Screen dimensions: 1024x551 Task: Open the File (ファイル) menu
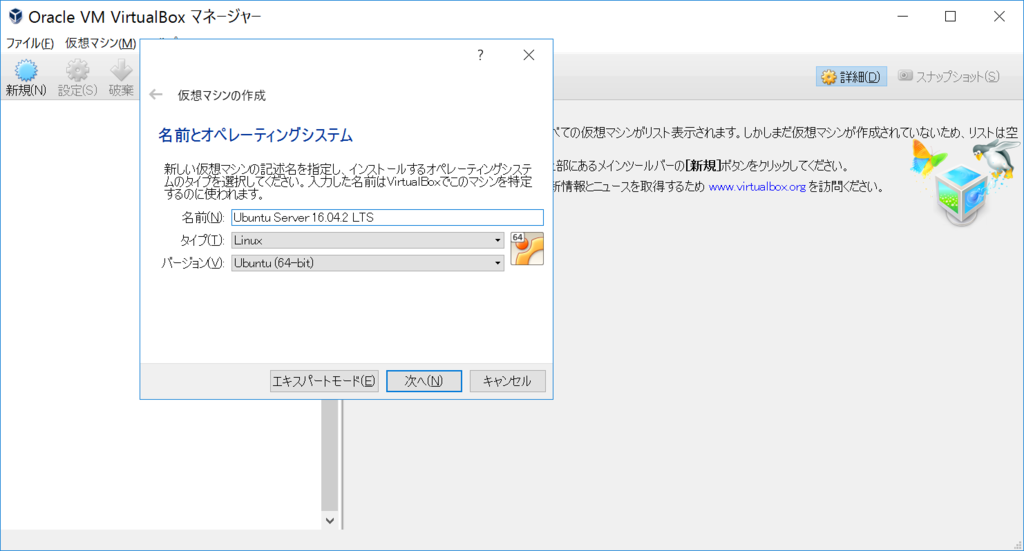tap(30, 43)
